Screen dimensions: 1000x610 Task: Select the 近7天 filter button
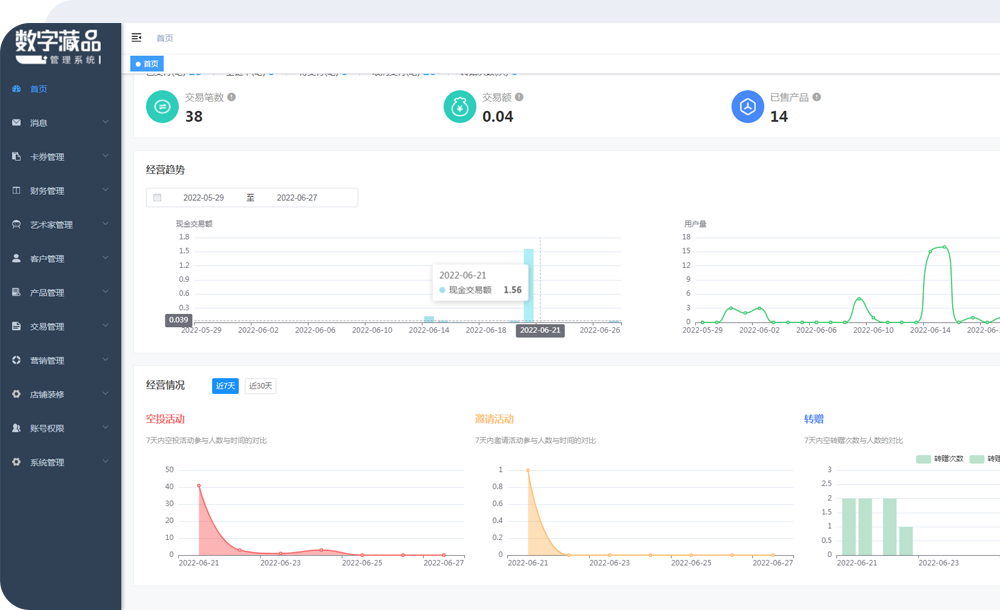[225, 386]
